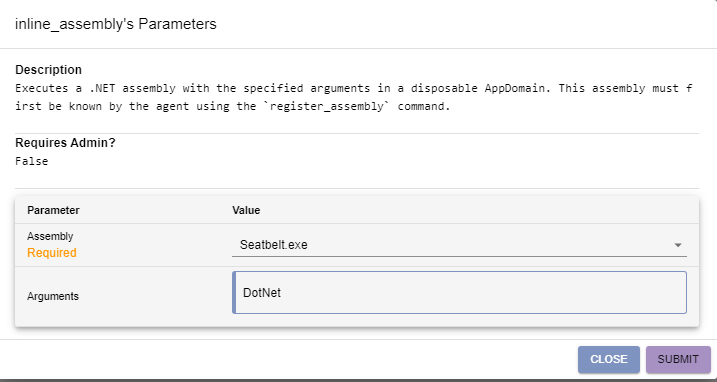Click the inline_assembly's Parameters title
Viewport: 717px width, 382px height.
[x=116, y=24]
